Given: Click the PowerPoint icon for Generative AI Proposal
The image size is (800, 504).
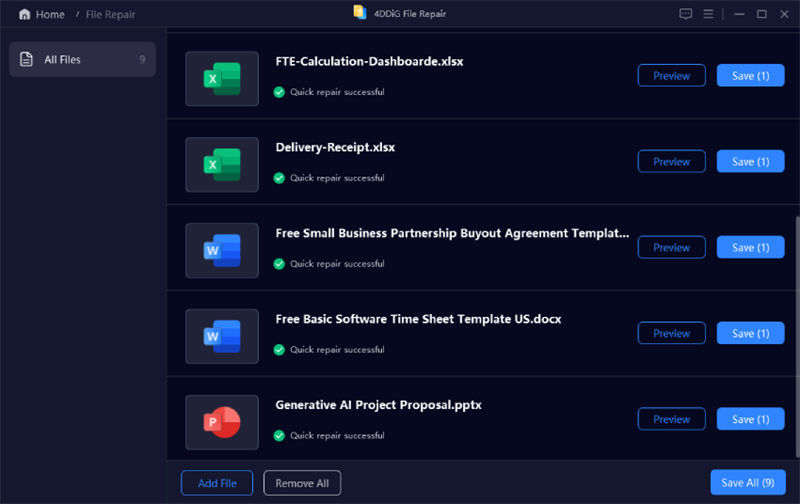Looking at the screenshot, I should (222, 423).
